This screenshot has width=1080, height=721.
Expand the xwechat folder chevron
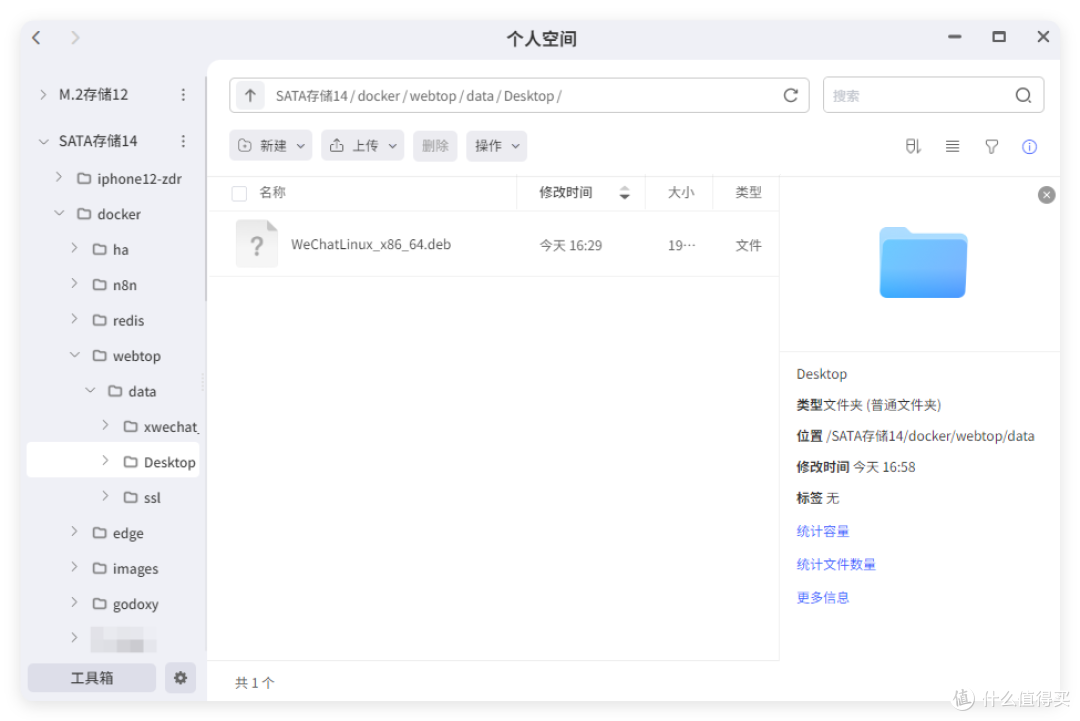click(105, 426)
